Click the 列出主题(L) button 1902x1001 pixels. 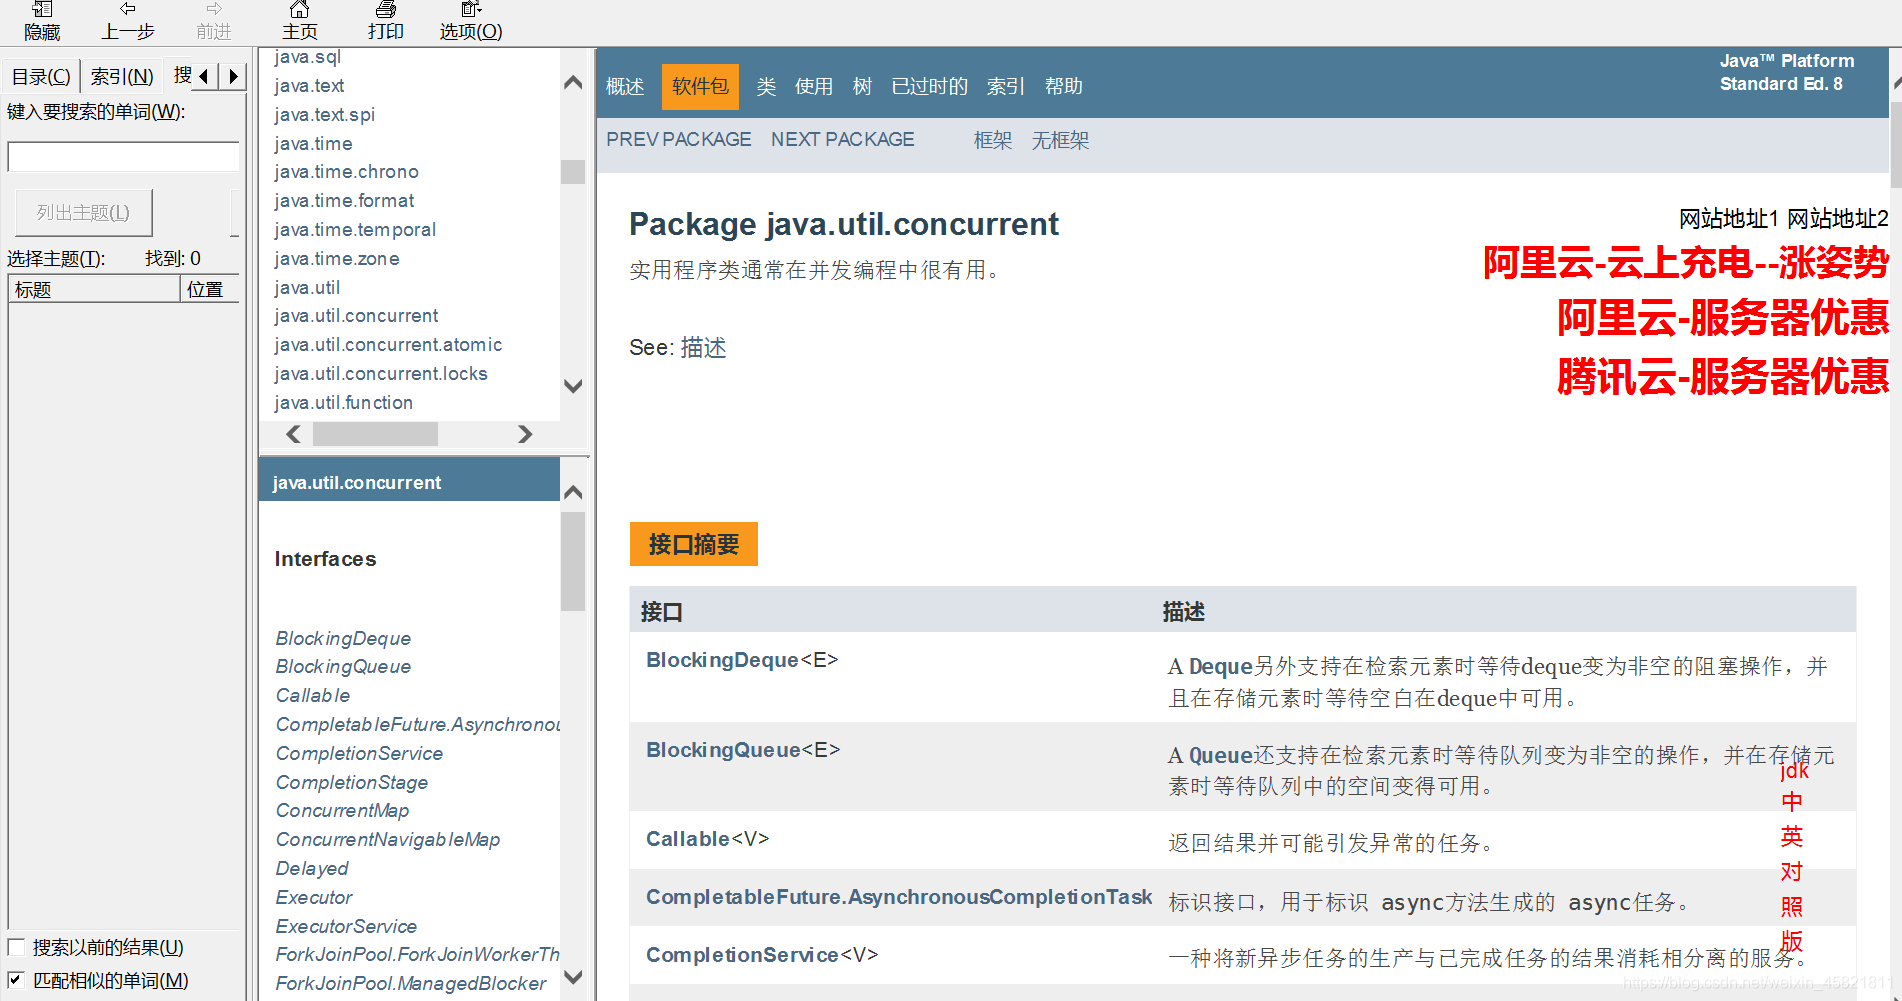(84, 213)
